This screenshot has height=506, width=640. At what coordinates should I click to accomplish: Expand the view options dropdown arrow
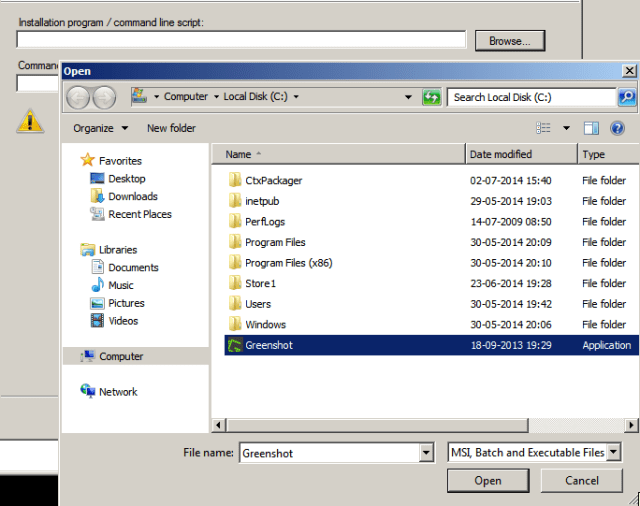(x=566, y=128)
